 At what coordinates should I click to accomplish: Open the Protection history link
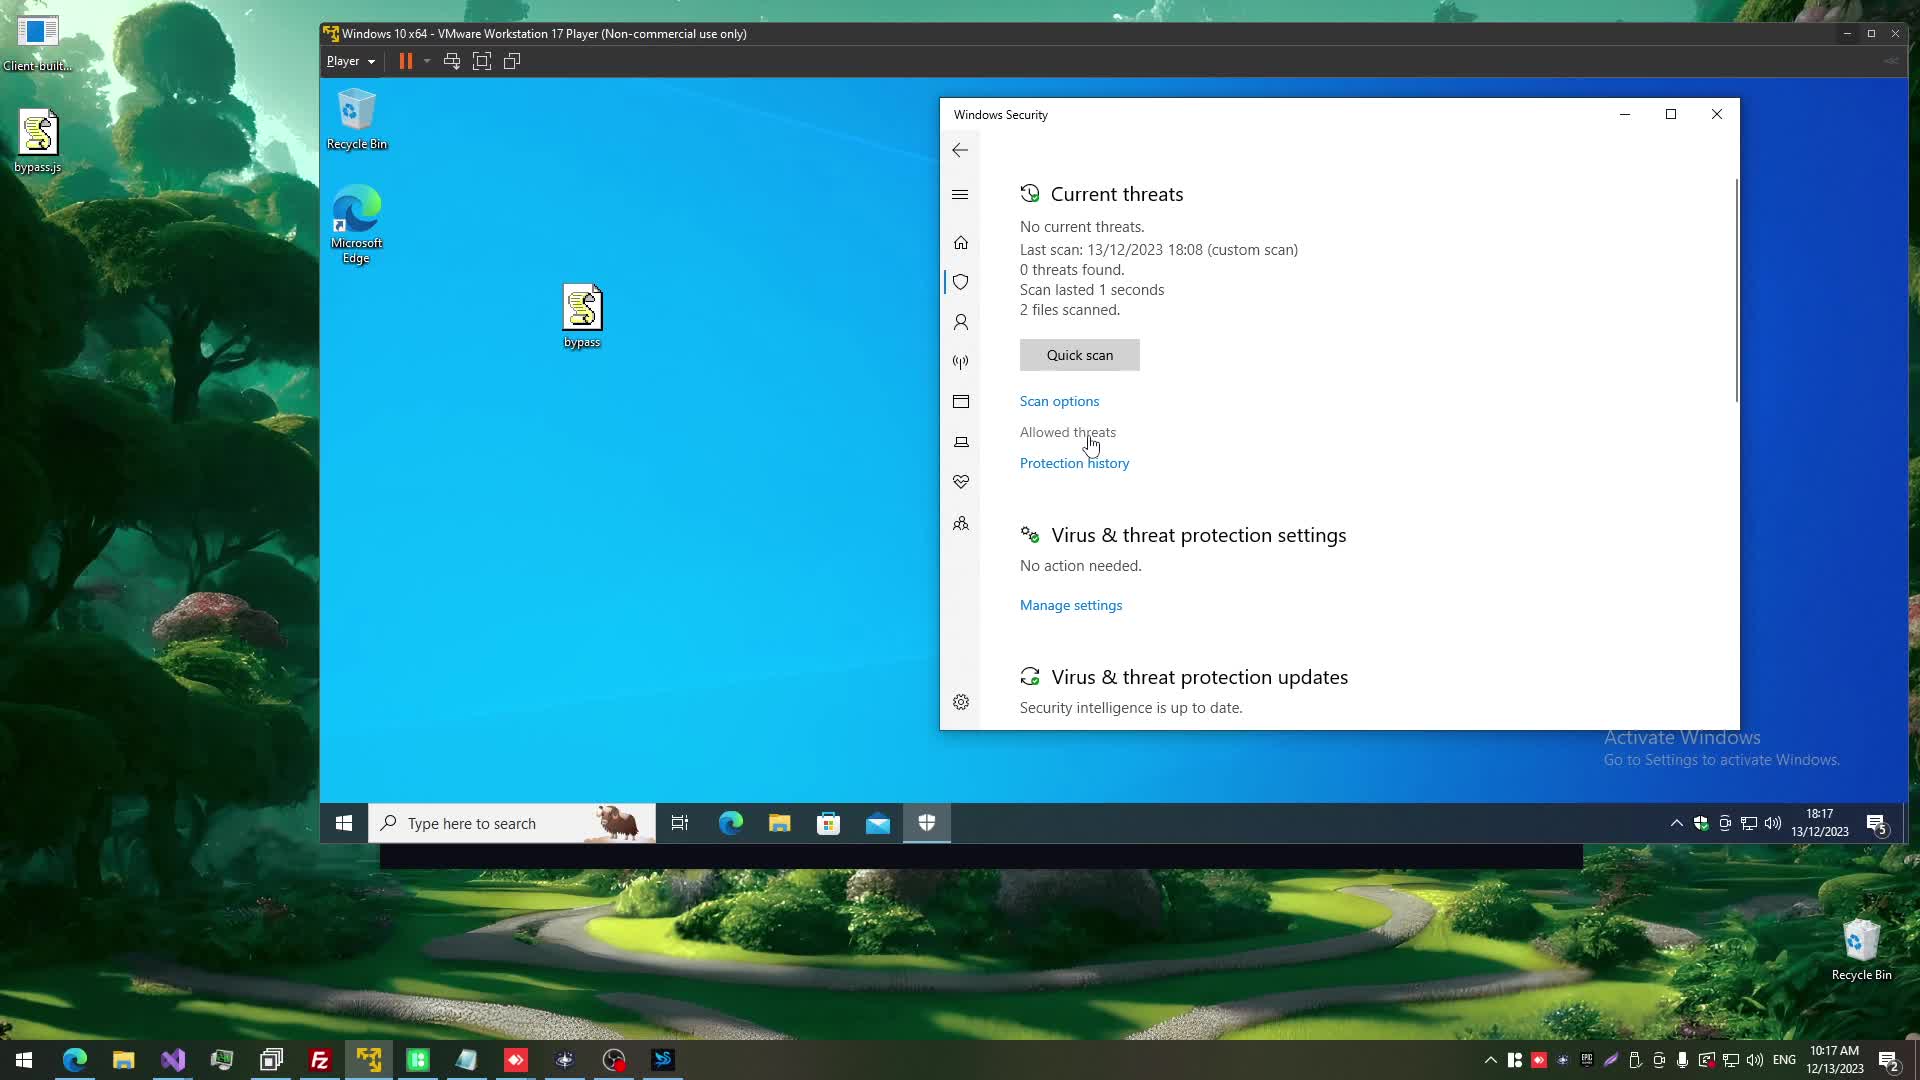click(1074, 463)
